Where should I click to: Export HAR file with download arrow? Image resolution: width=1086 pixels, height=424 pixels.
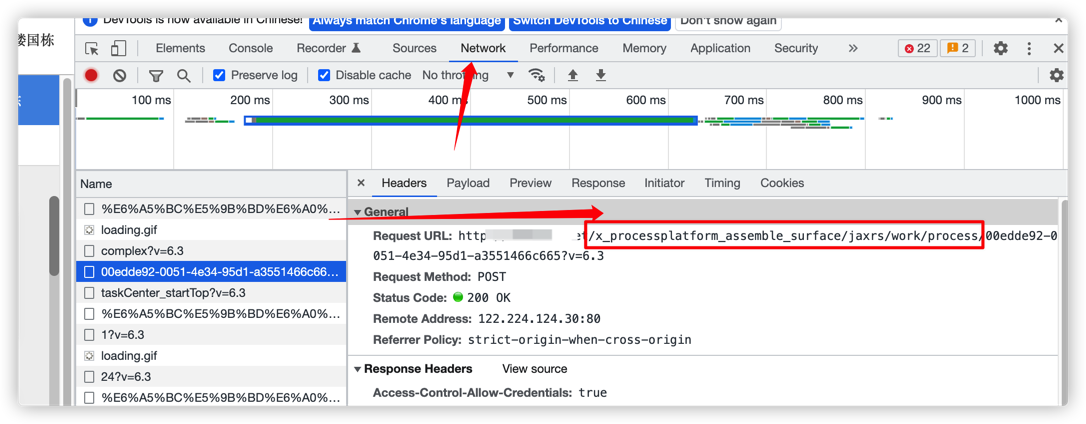tap(601, 75)
